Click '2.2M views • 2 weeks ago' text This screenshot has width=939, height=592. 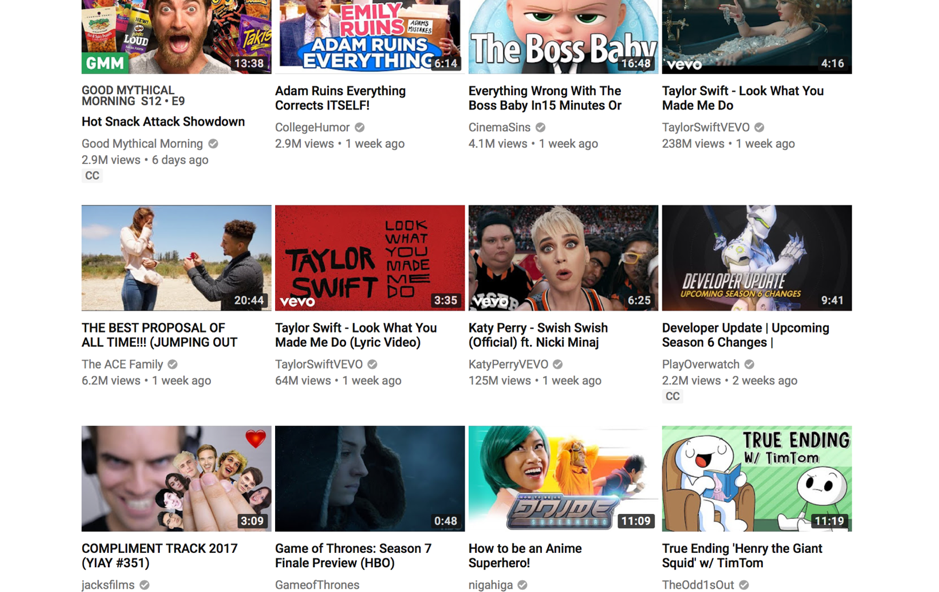click(729, 381)
